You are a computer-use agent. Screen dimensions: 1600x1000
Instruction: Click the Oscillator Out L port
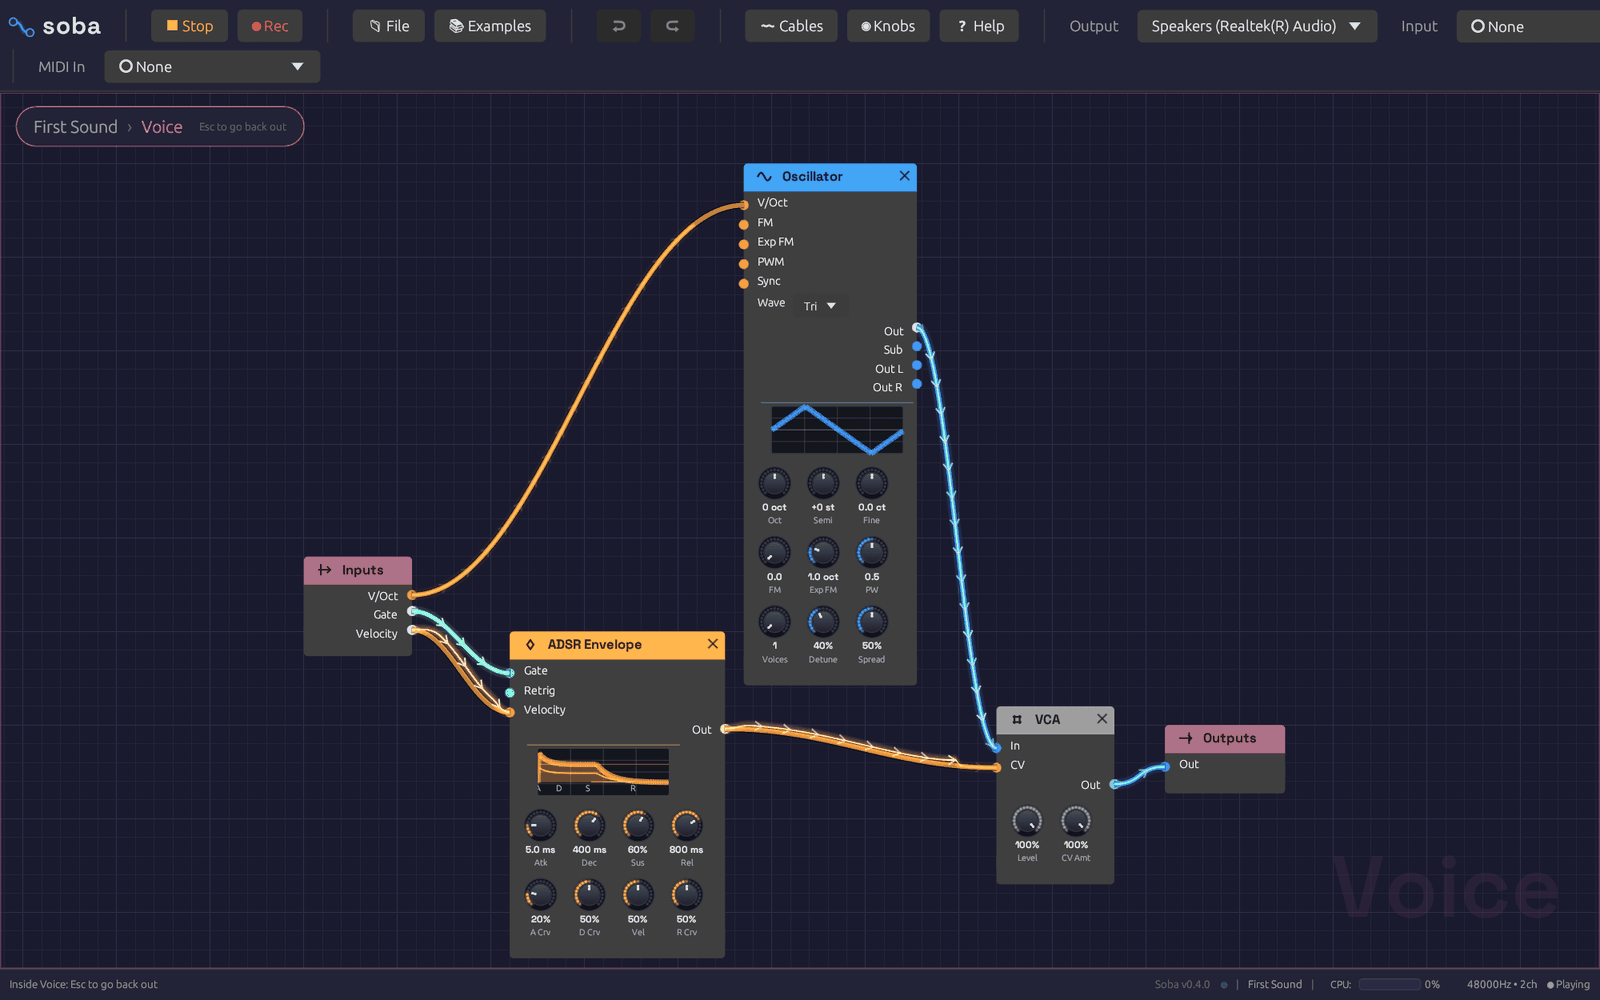coord(917,366)
